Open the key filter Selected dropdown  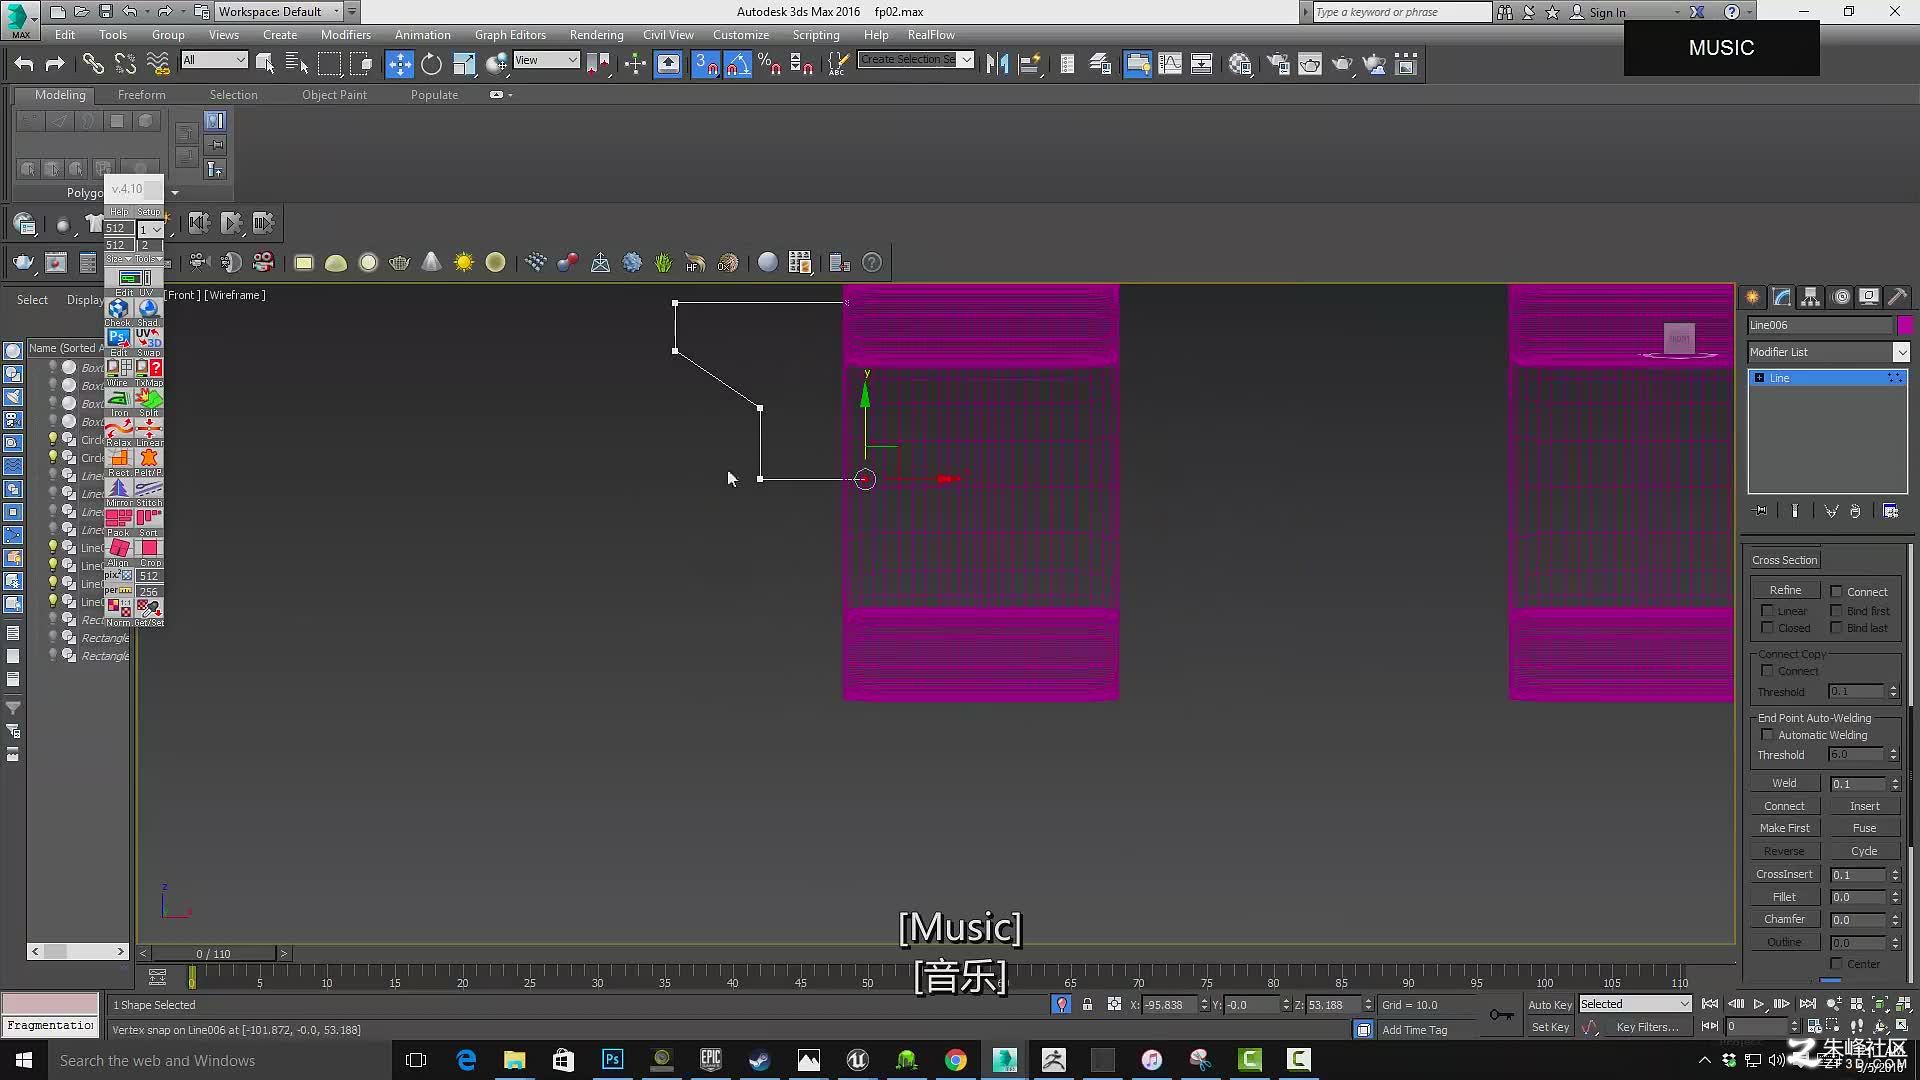1635,1004
